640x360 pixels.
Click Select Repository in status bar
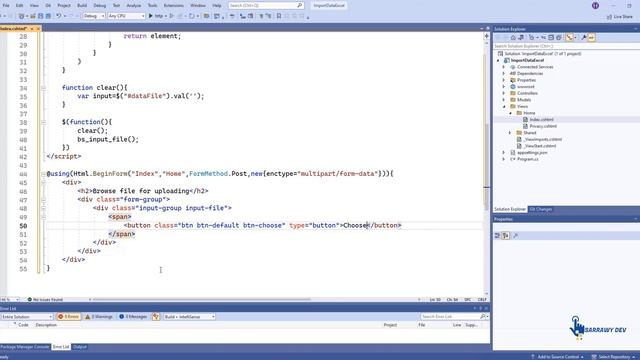click(614, 357)
